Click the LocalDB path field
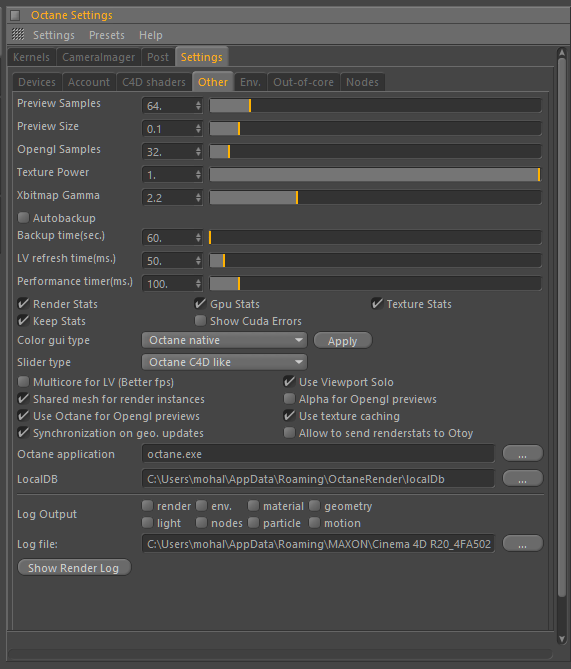Image resolution: width=571 pixels, height=669 pixels. pyautogui.click(x=318, y=479)
